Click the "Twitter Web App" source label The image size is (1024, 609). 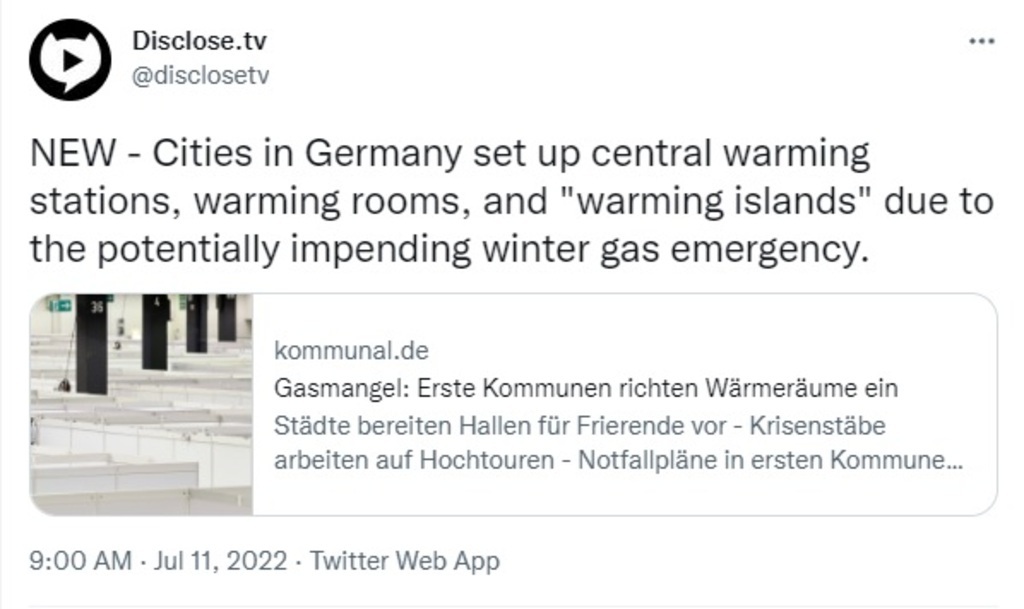tap(404, 560)
